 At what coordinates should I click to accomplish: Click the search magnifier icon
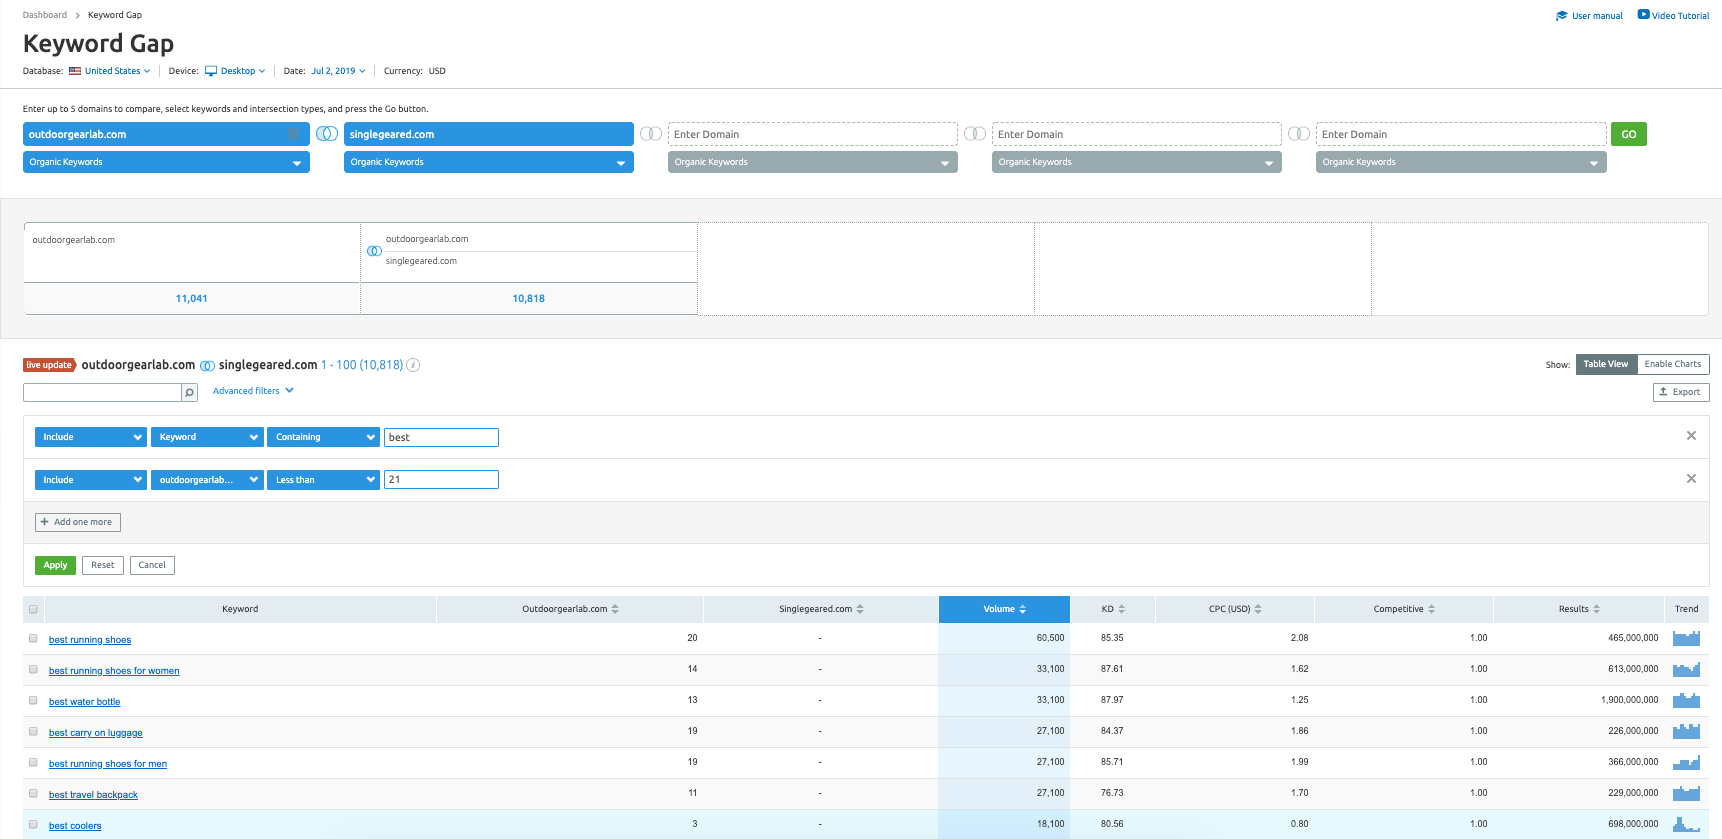click(189, 393)
